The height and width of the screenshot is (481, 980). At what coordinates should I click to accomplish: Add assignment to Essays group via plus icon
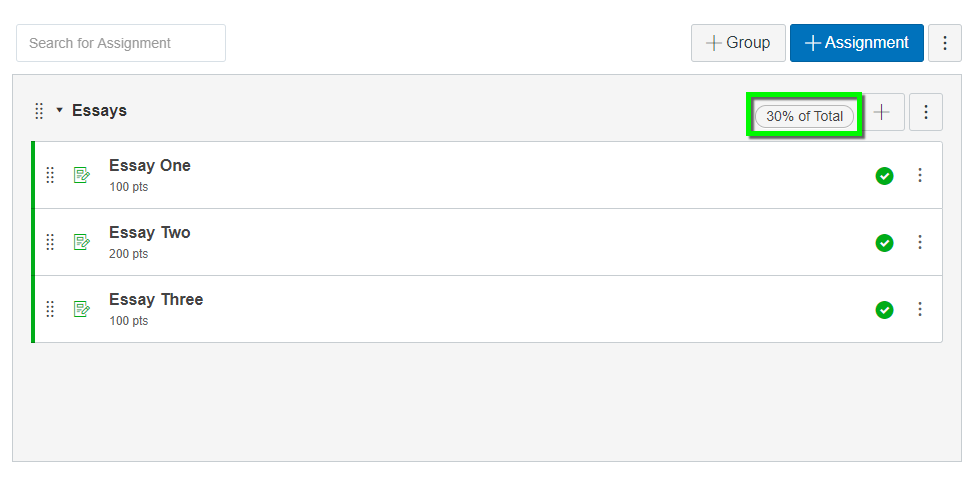(881, 112)
